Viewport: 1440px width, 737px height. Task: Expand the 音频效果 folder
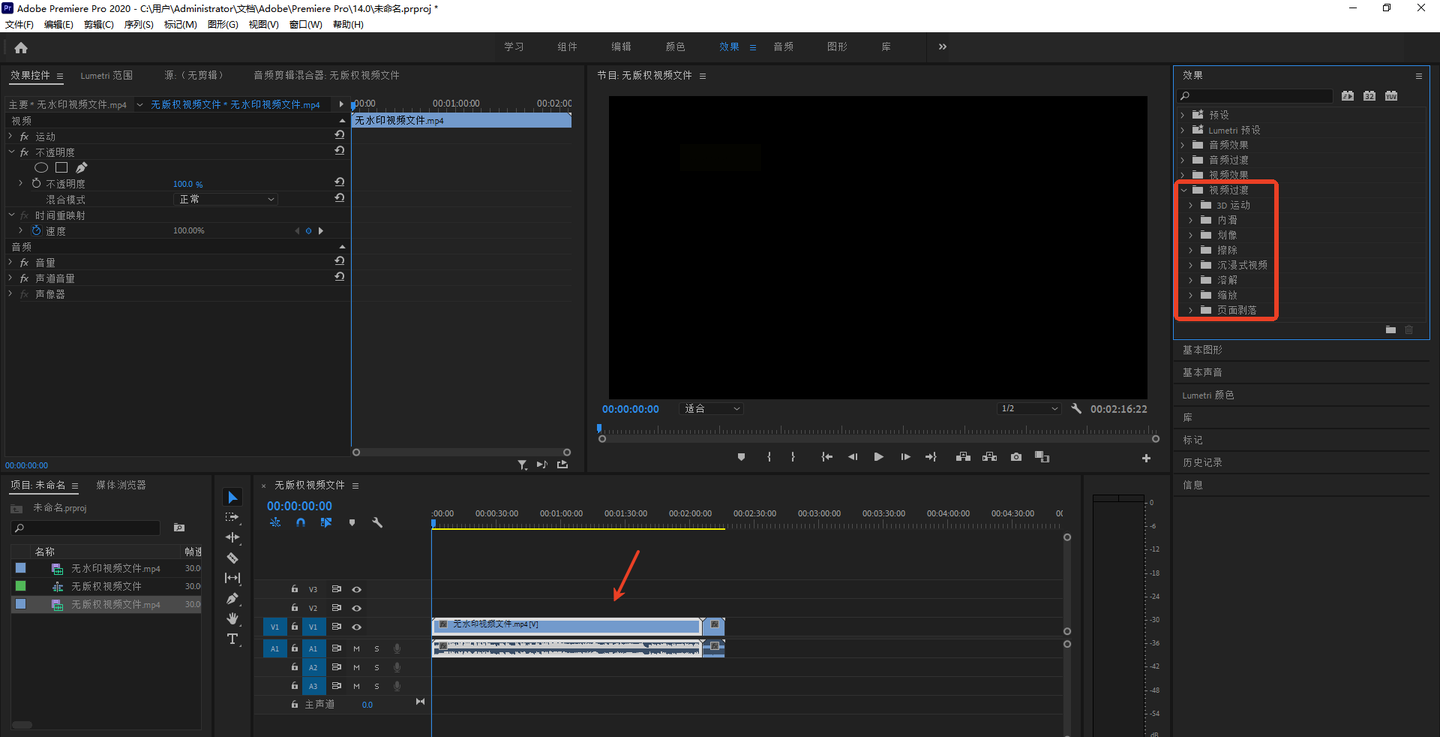click(1183, 145)
